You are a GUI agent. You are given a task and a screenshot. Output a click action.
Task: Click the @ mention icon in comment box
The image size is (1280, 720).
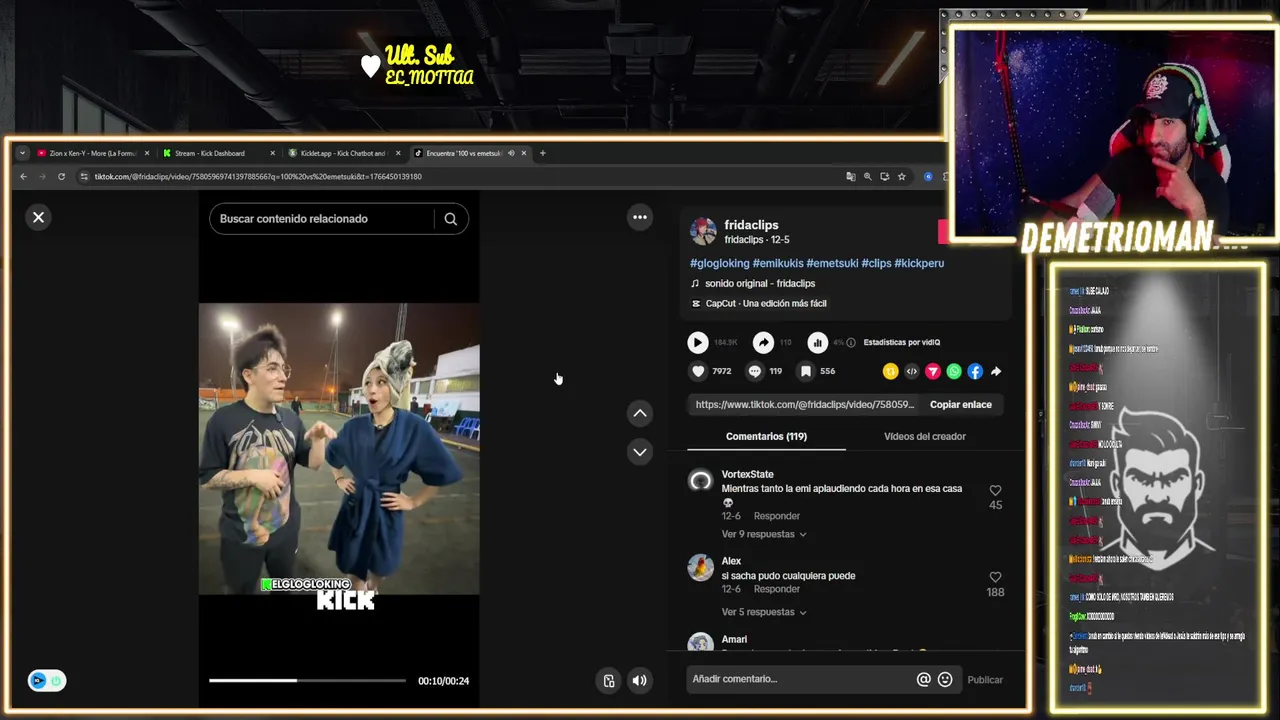(x=923, y=679)
